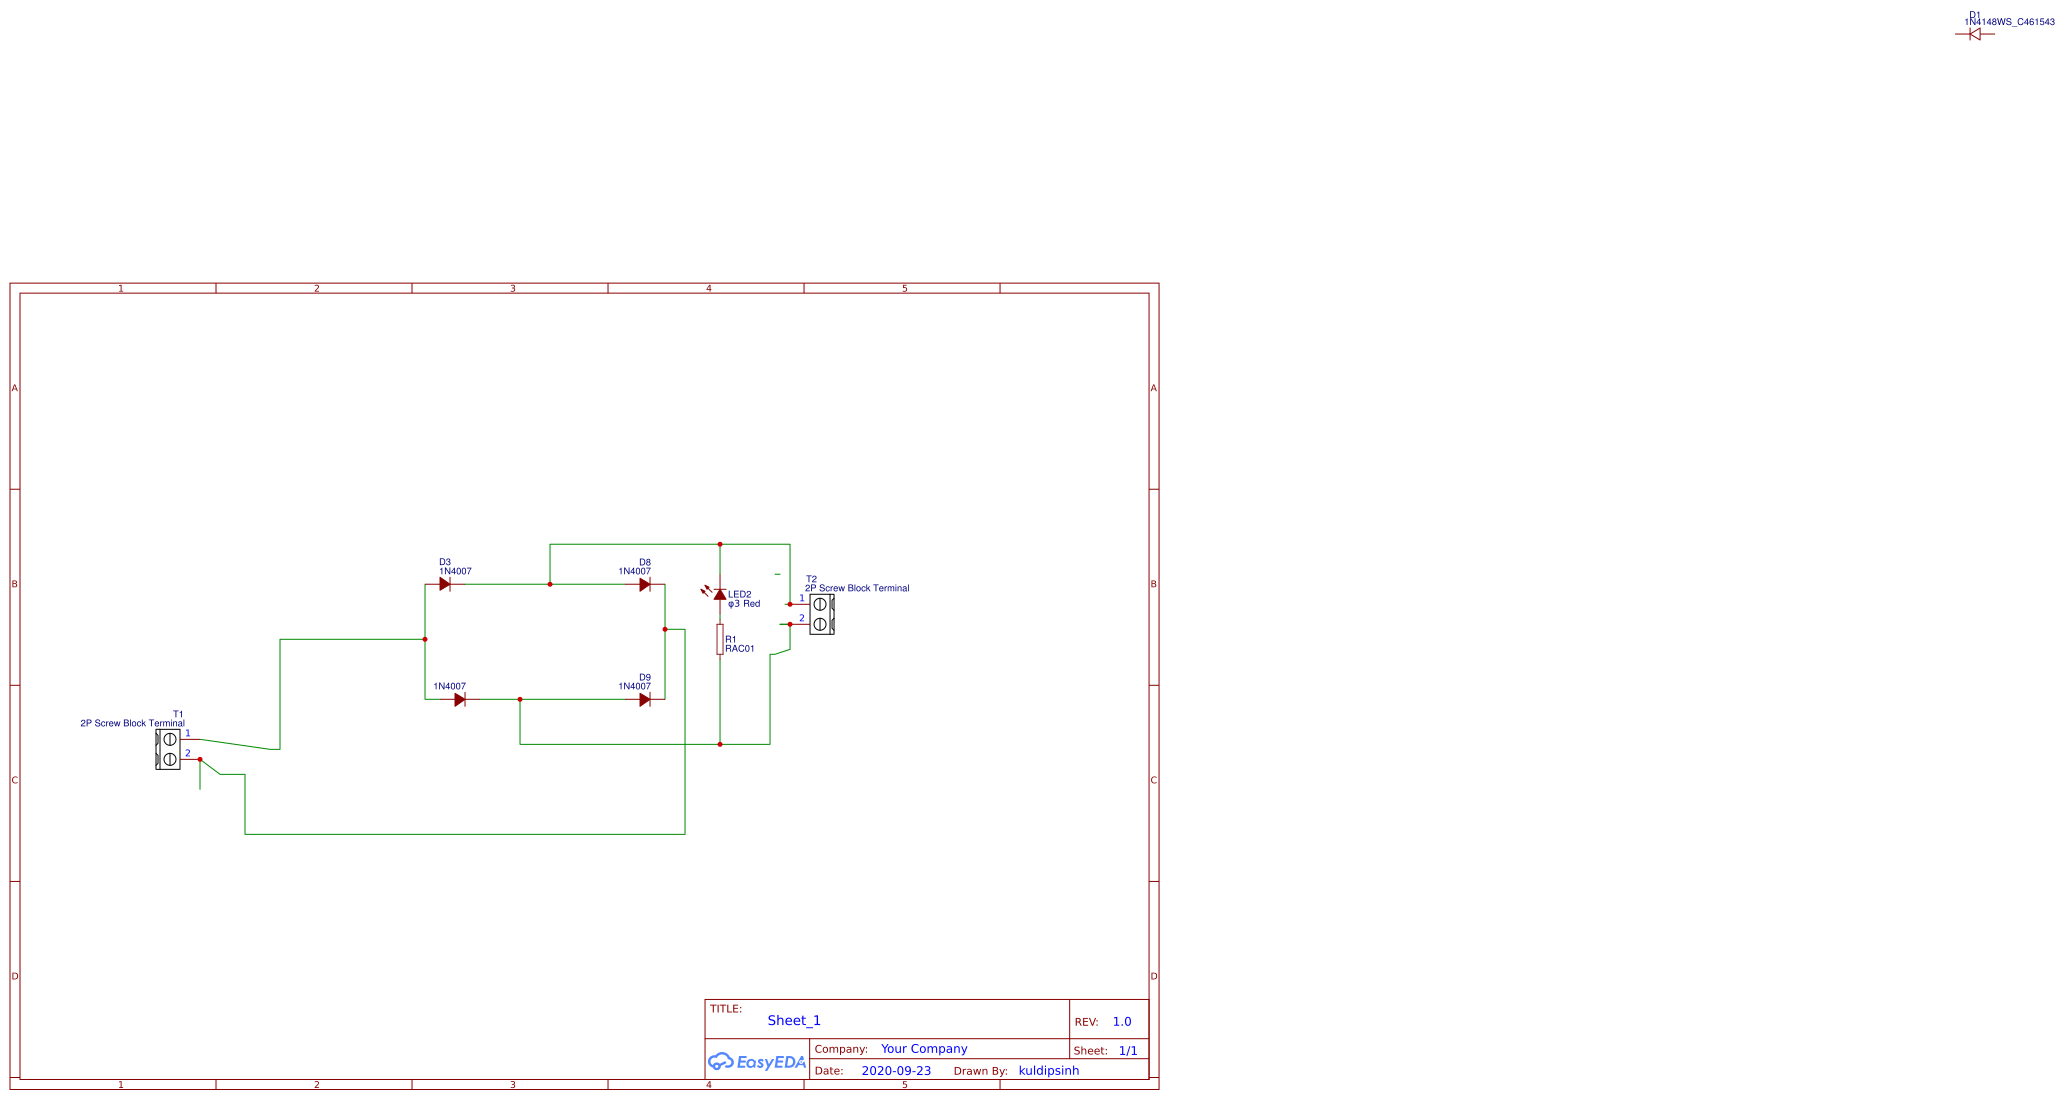Click the date 2020-09-23 field
The image size is (2065, 1100).
tap(895, 1070)
